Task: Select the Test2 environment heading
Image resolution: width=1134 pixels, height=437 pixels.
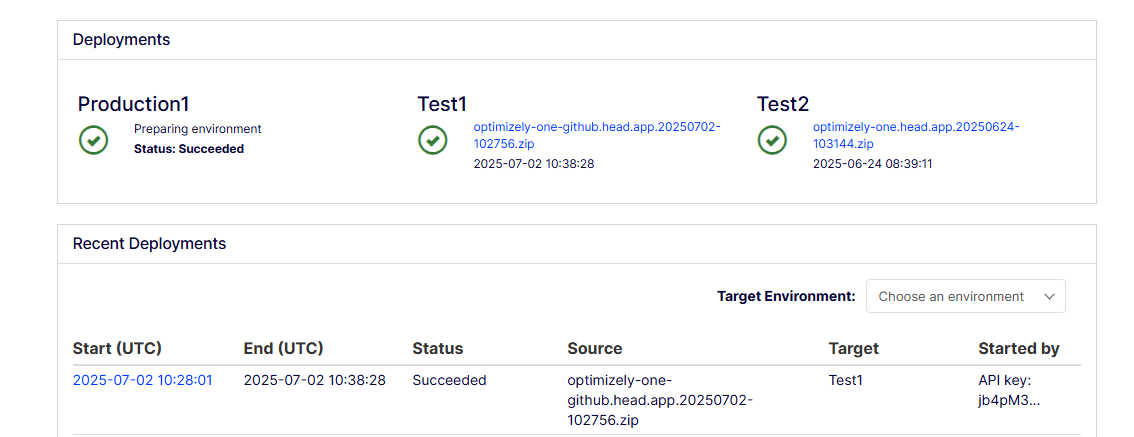Action: [783, 104]
